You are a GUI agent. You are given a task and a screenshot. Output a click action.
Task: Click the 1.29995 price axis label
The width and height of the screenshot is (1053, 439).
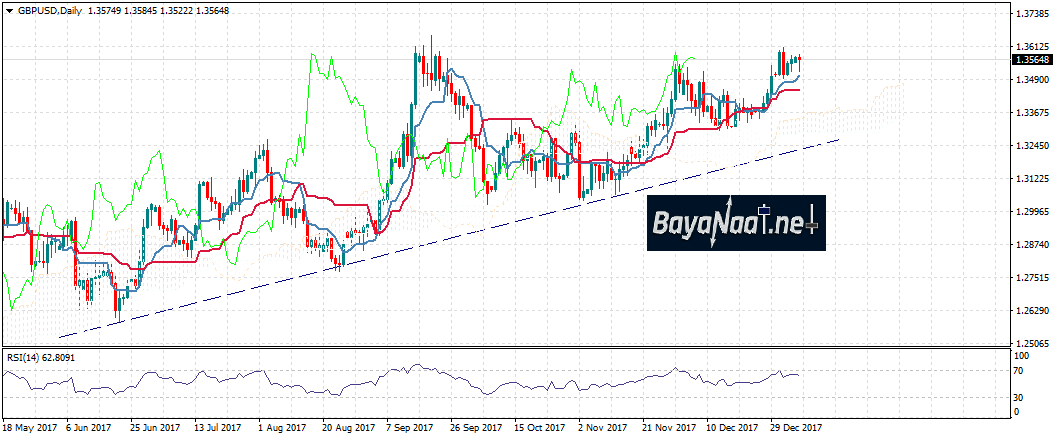[x=1030, y=212]
